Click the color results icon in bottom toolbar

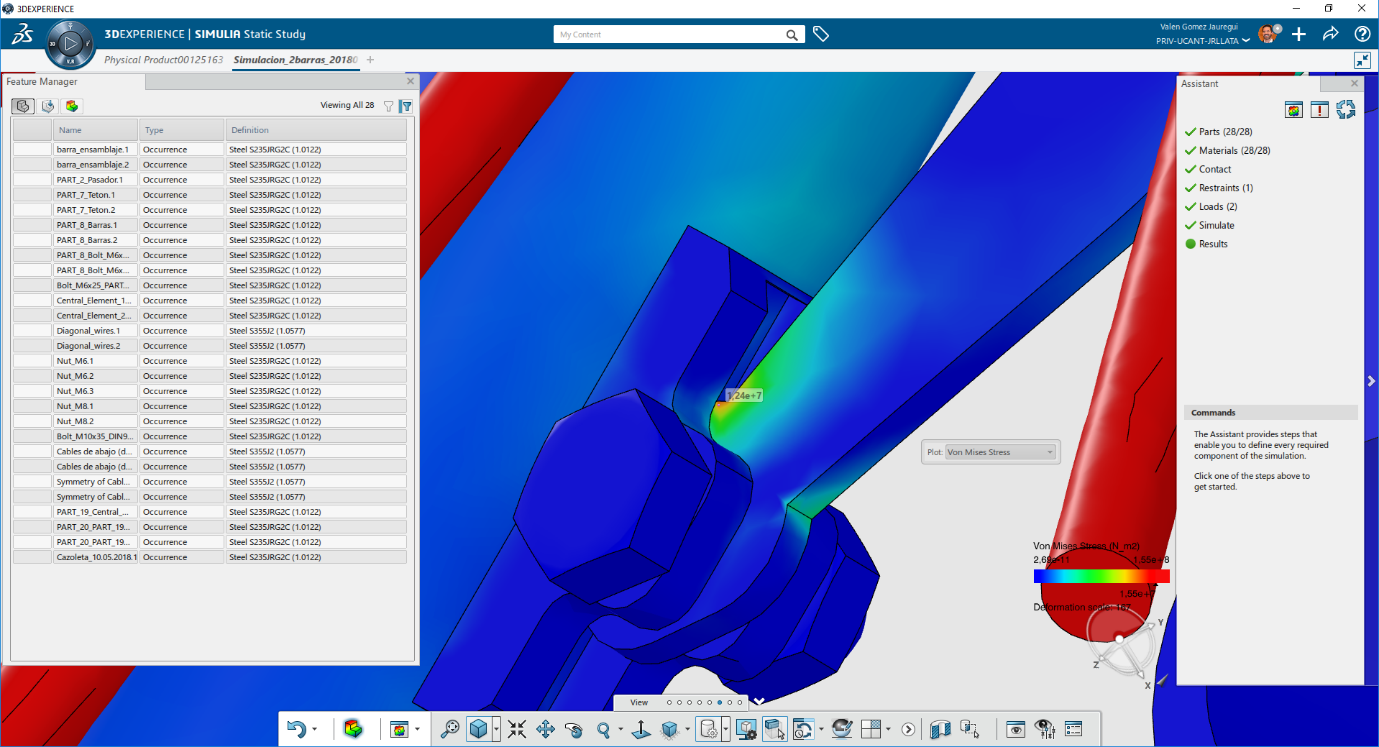click(353, 730)
